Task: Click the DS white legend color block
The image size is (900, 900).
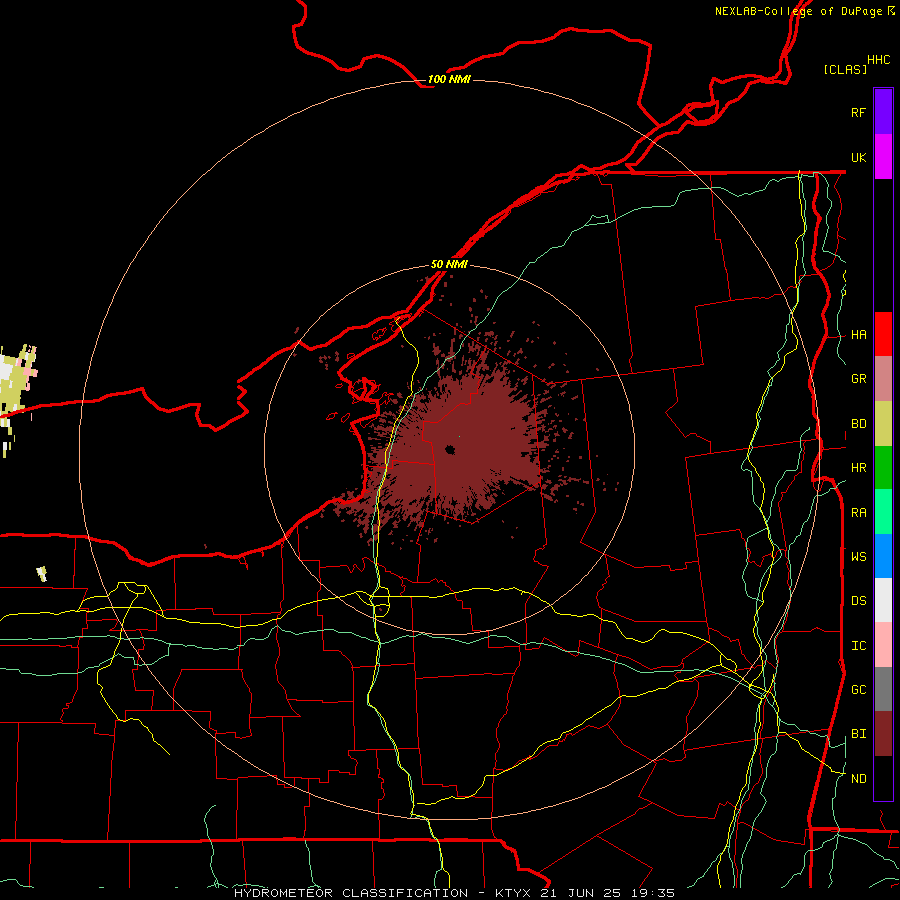Action: (883, 600)
